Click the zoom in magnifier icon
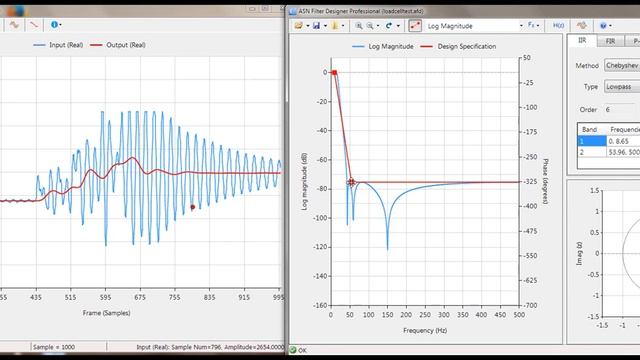 coord(358,26)
